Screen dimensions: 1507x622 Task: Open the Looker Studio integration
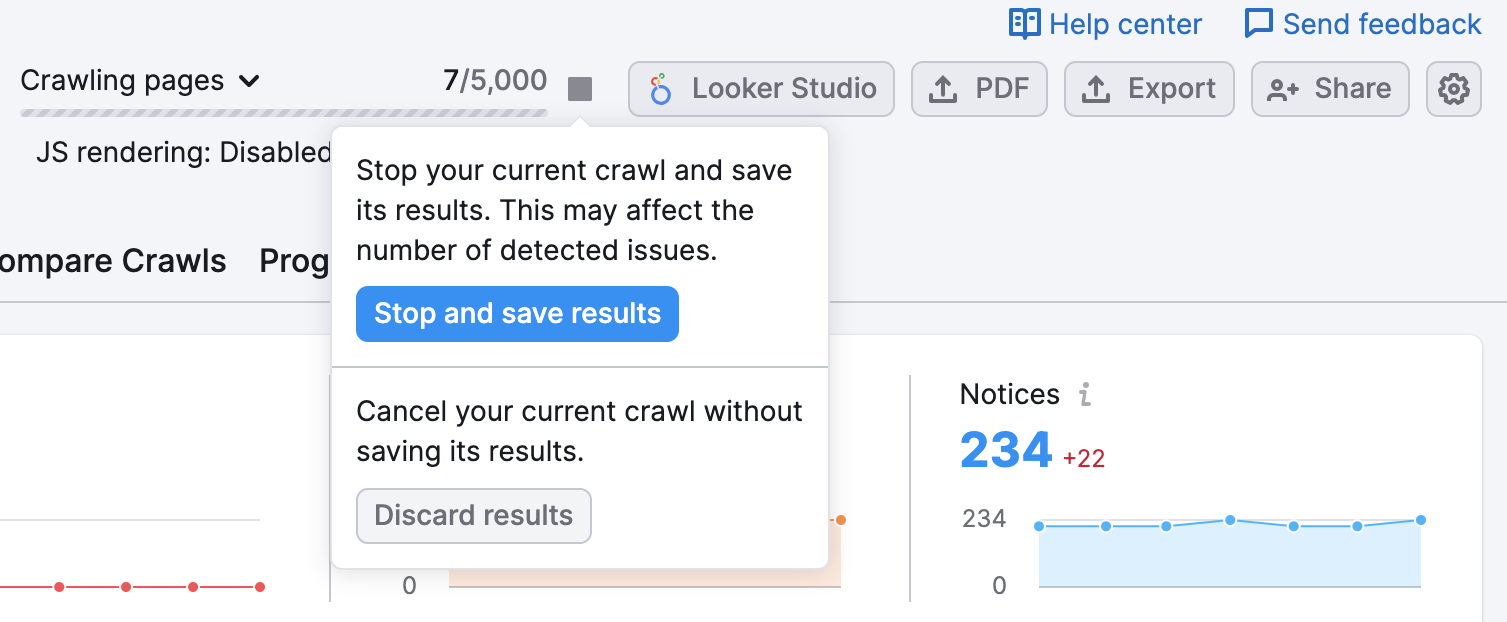(761, 89)
